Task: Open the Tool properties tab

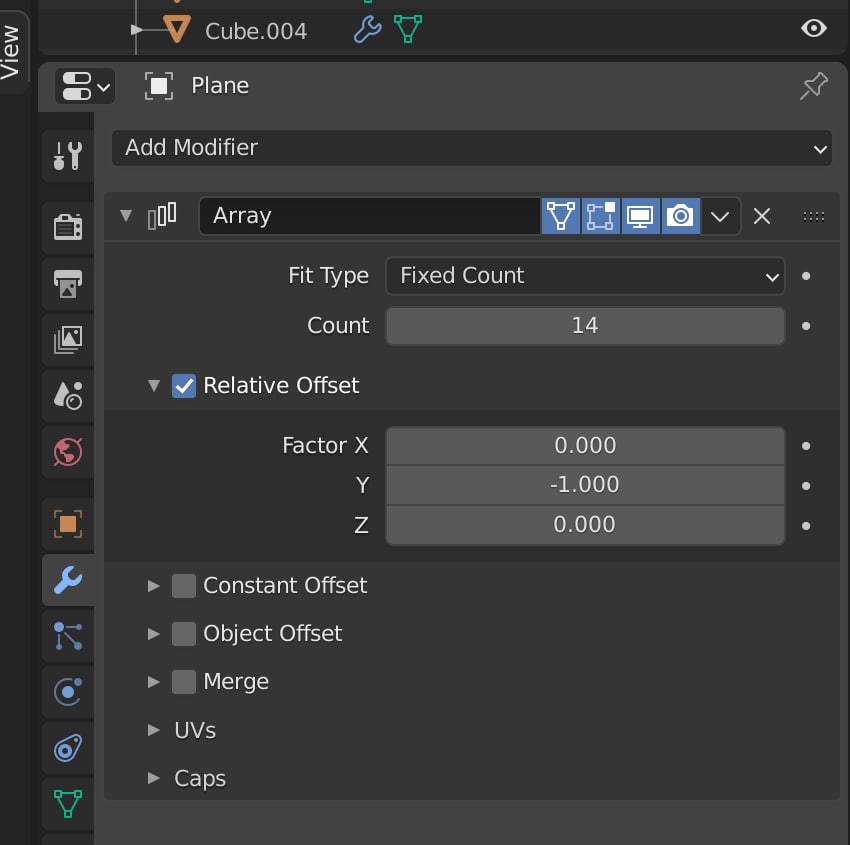Action: [68, 156]
